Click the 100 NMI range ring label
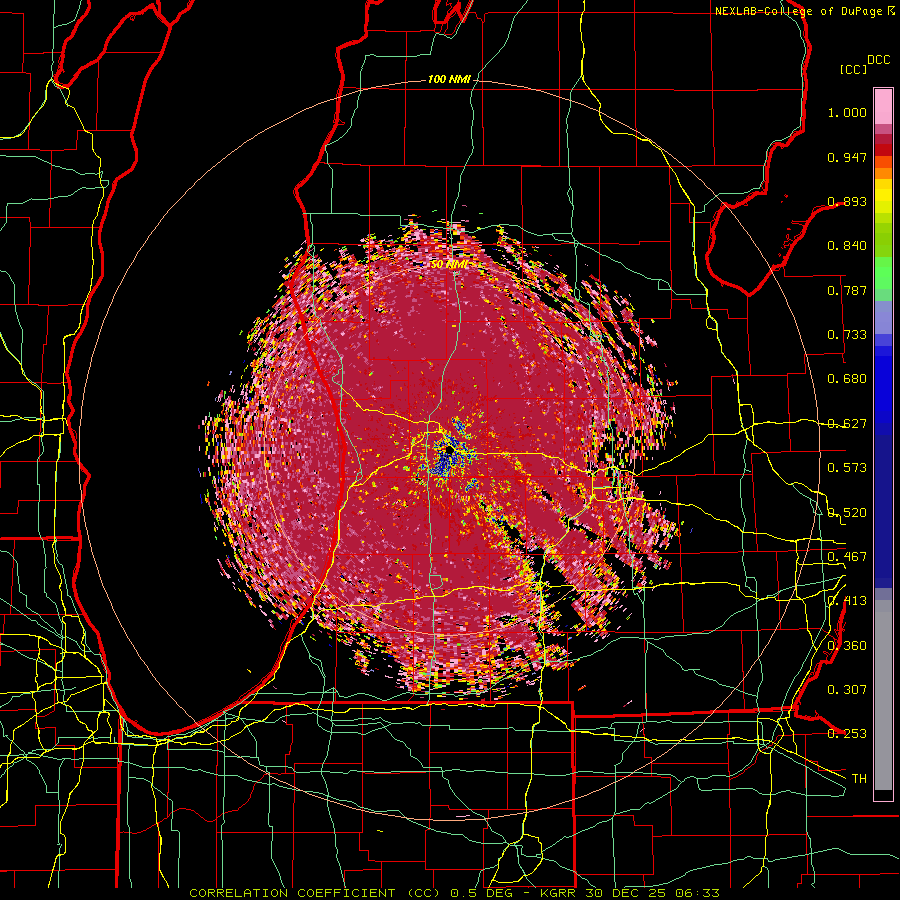Viewport: 900px width, 900px height. point(449,79)
